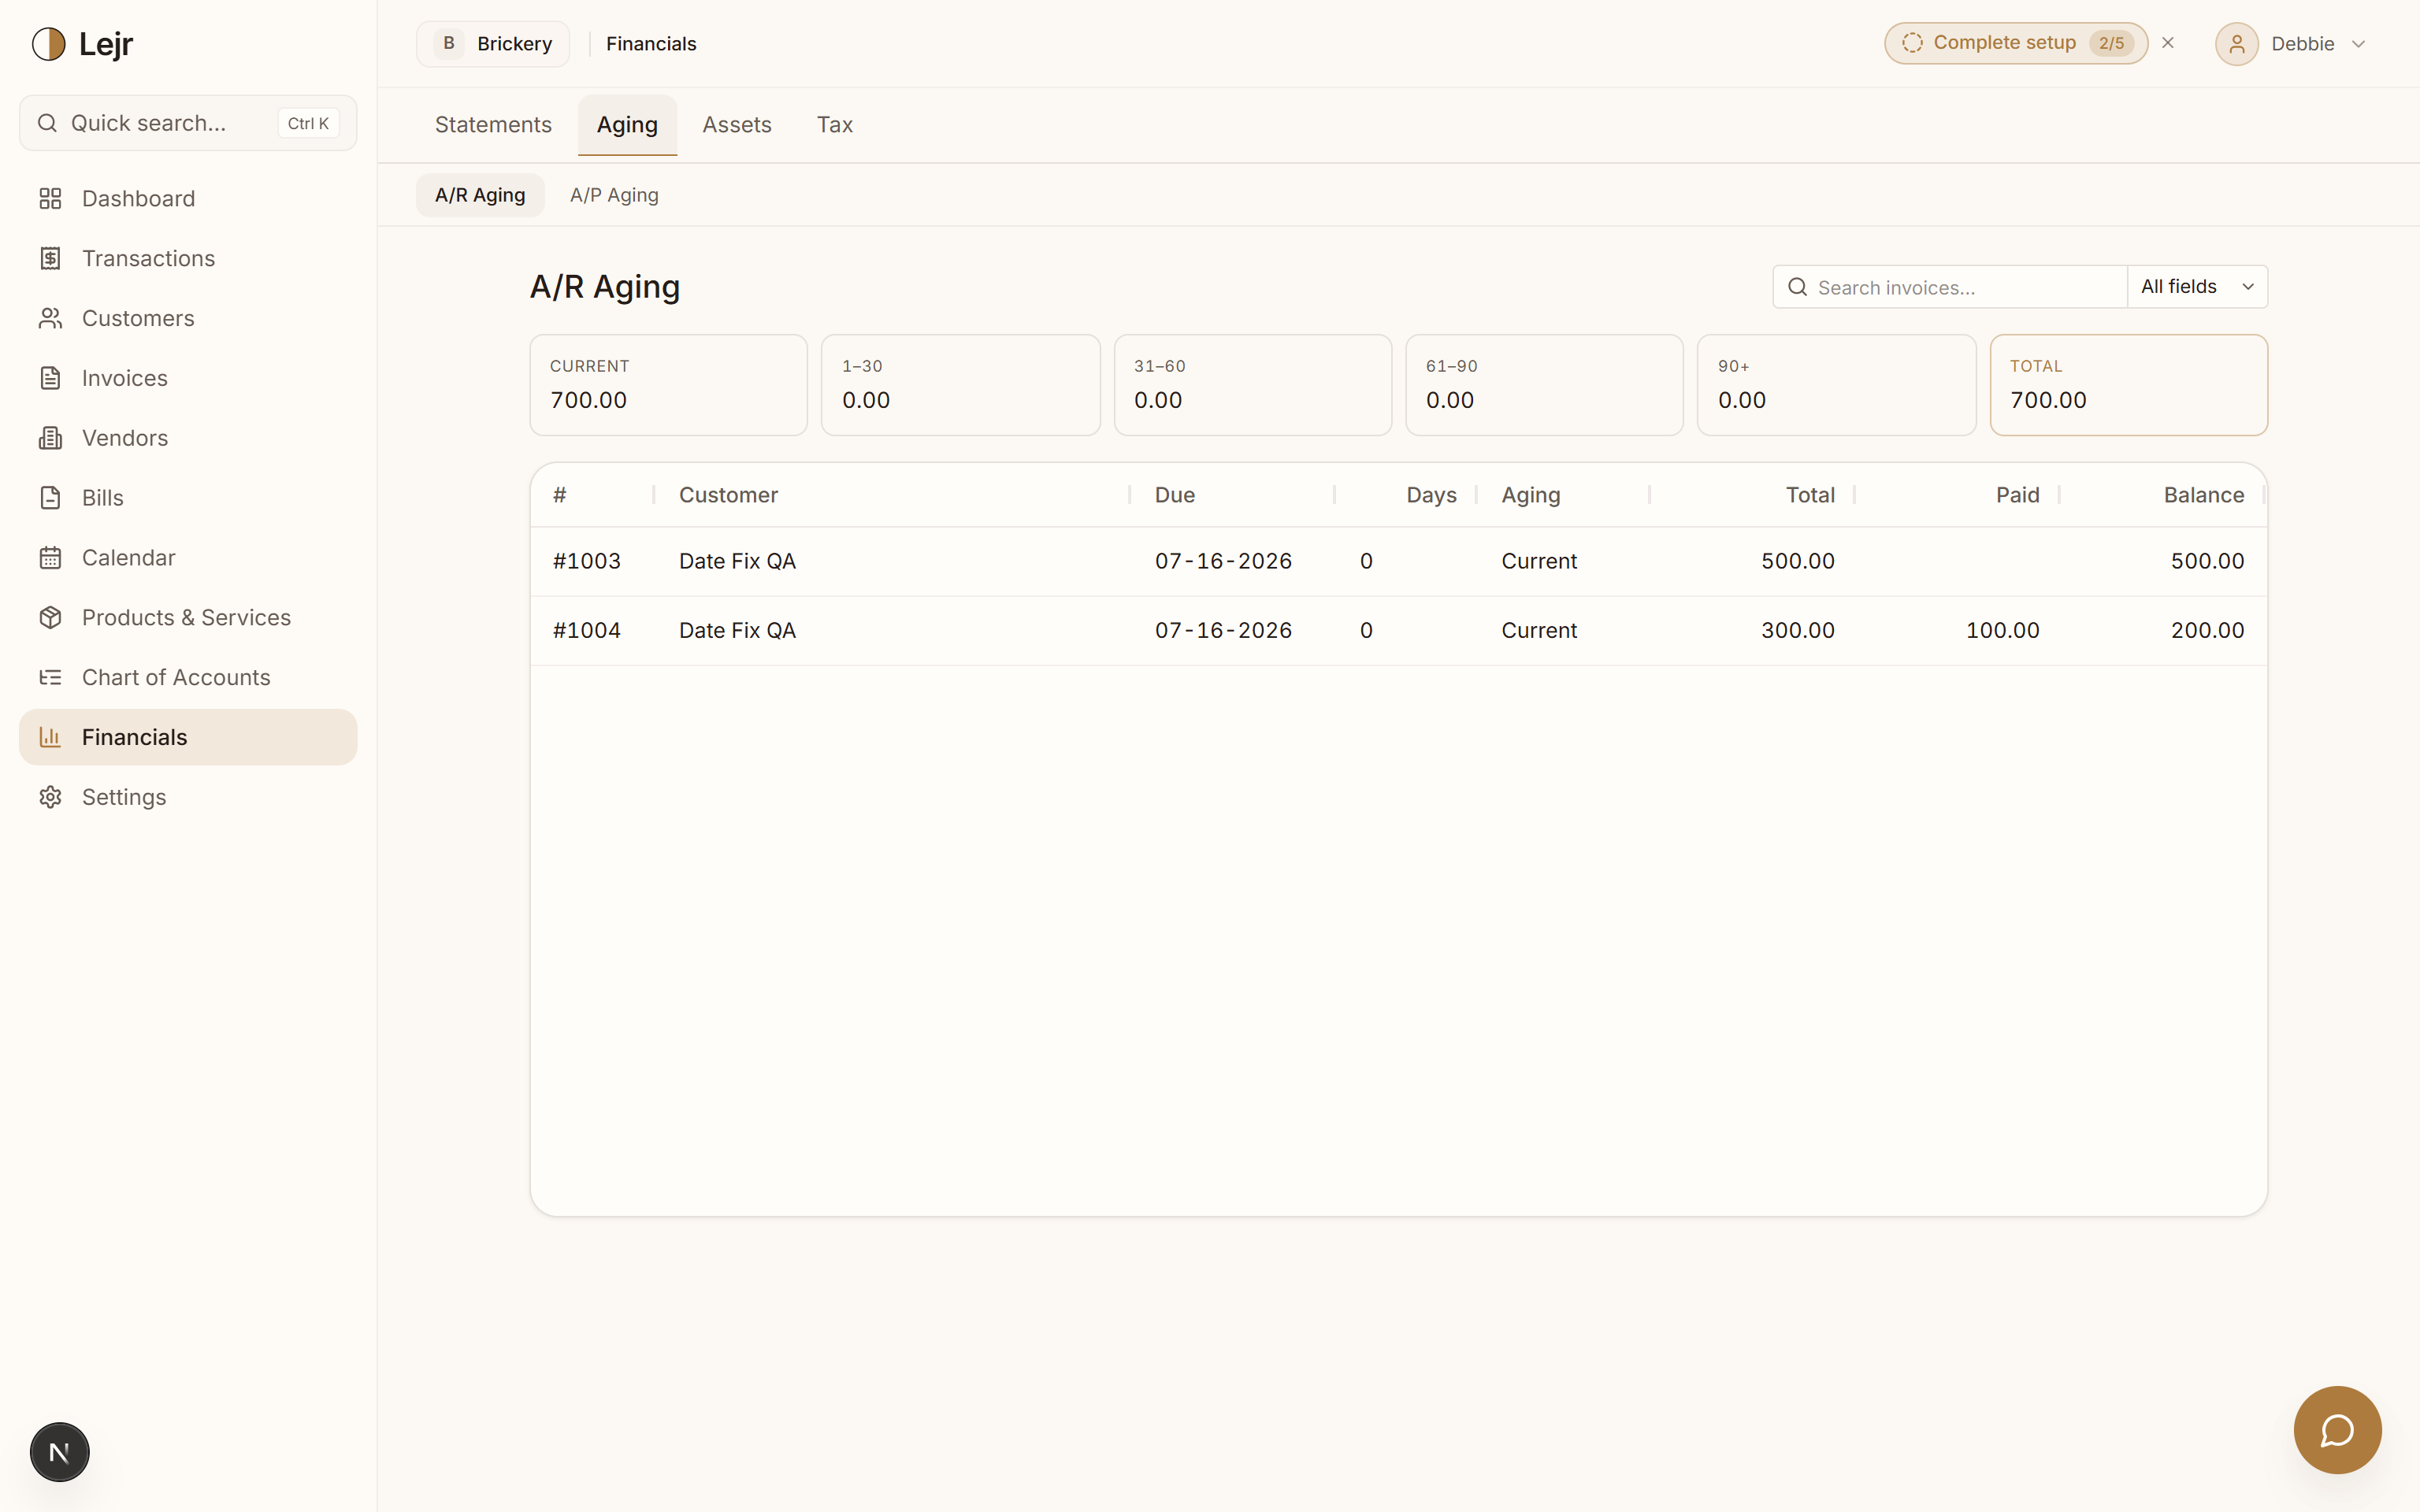
Task: Sort by the Due column header
Action: tap(1174, 495)
